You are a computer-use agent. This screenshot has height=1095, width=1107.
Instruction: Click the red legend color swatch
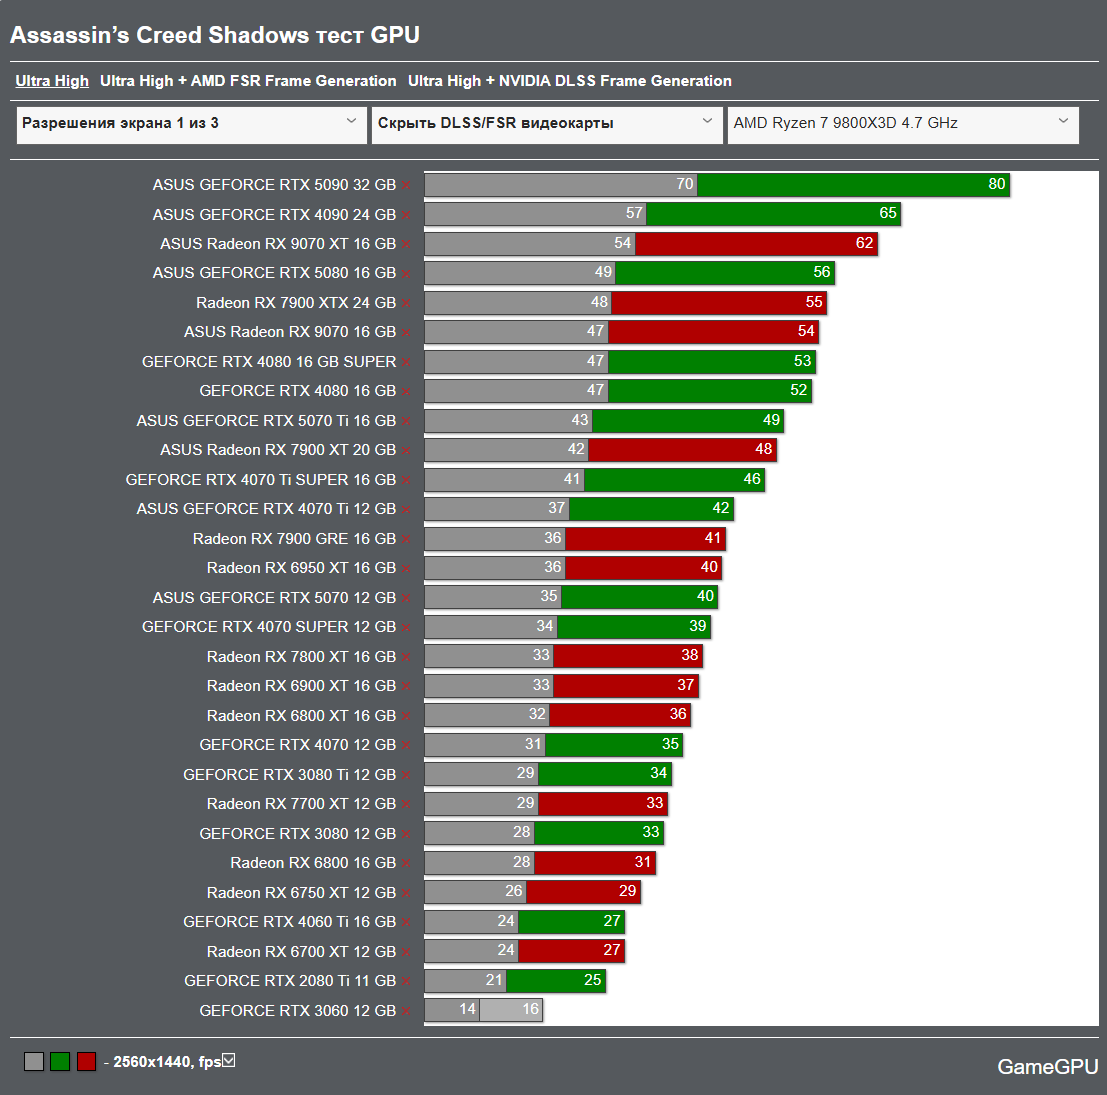click(86, 1061)
